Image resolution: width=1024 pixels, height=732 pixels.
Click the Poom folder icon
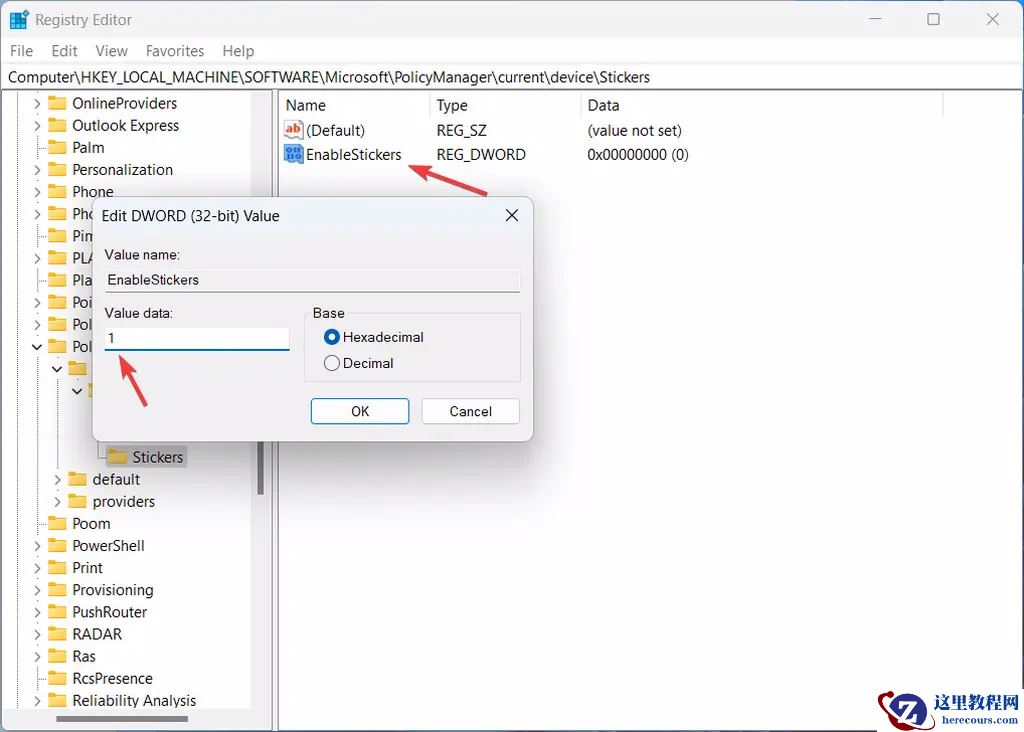coord(57,524)
